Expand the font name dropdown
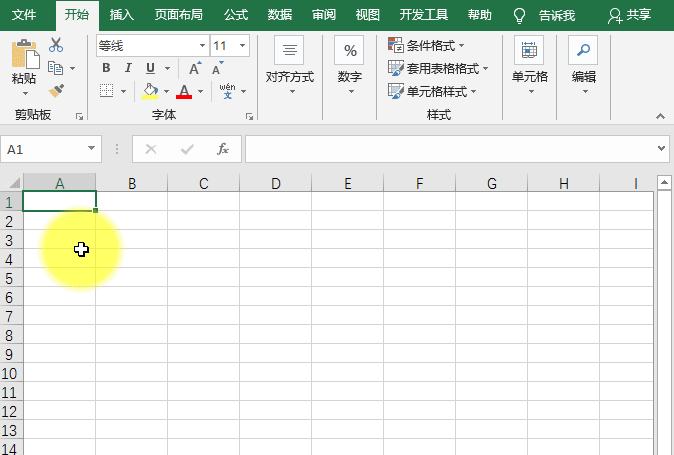 202,46
